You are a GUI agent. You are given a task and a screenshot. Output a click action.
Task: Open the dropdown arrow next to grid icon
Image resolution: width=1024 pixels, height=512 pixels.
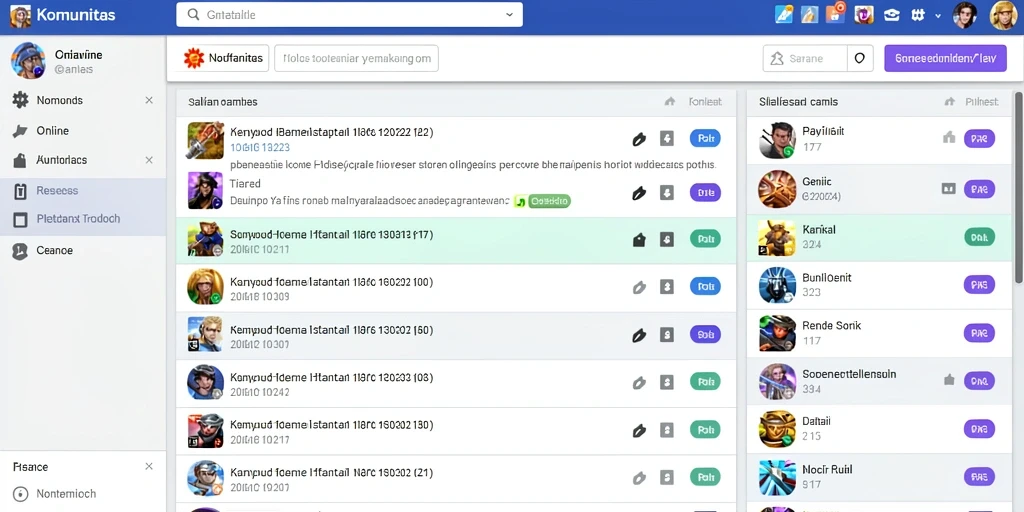[x=938, y=15]
